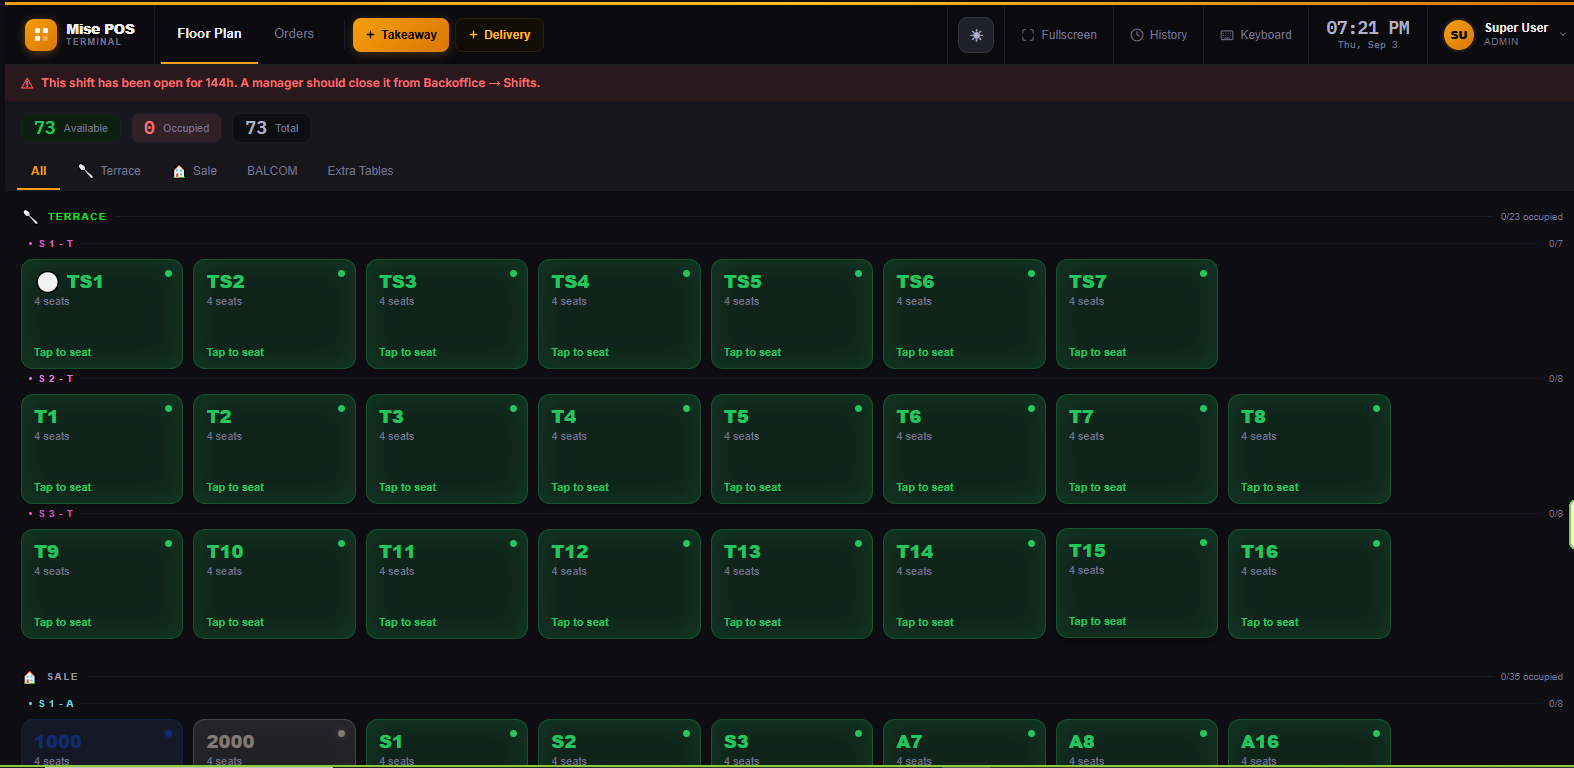
Task: Filter by the 73 Available badge
Action: [71, 128]
